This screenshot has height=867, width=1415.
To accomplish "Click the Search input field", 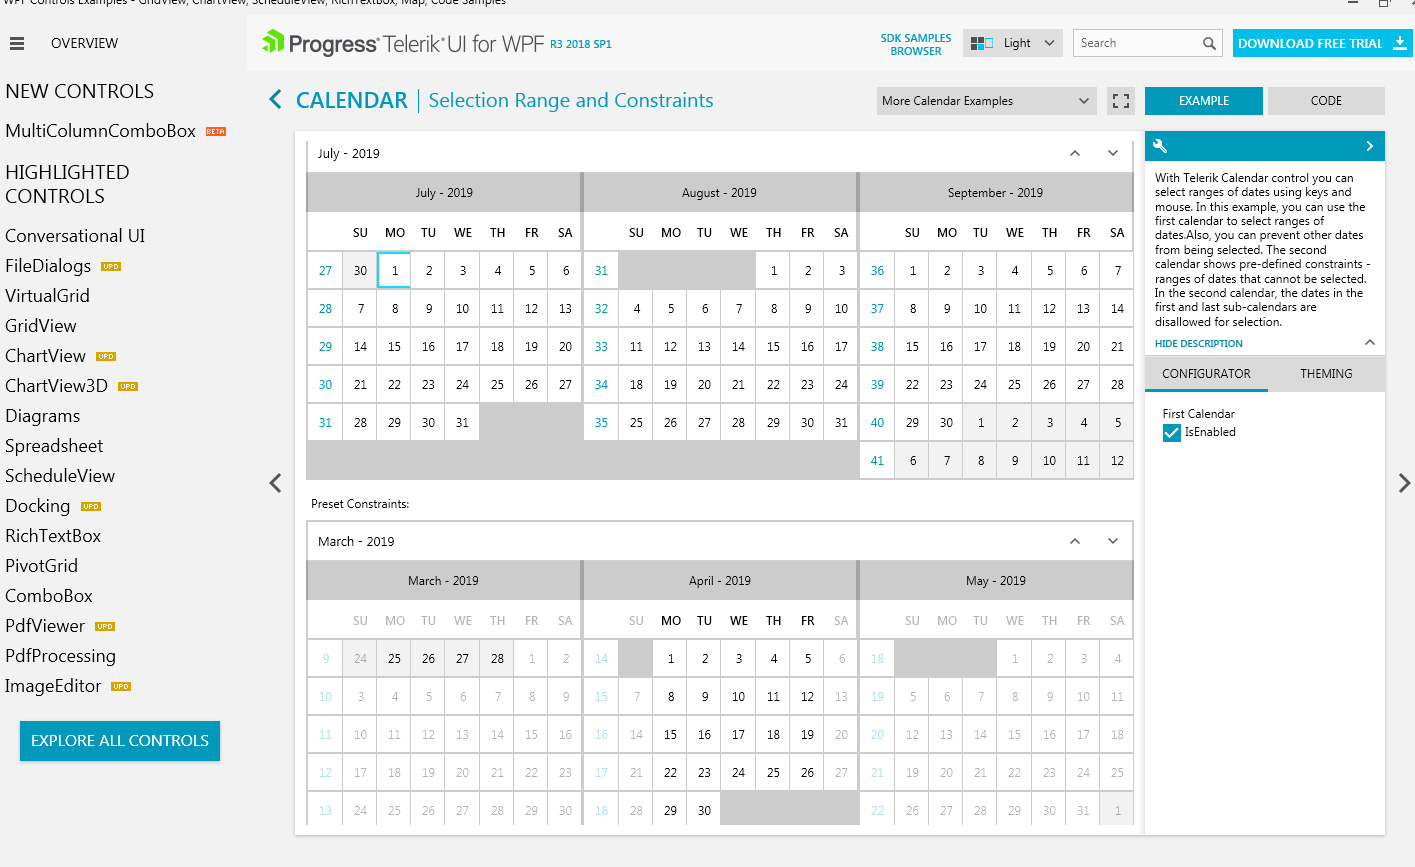I will (x=1135, y=43).
